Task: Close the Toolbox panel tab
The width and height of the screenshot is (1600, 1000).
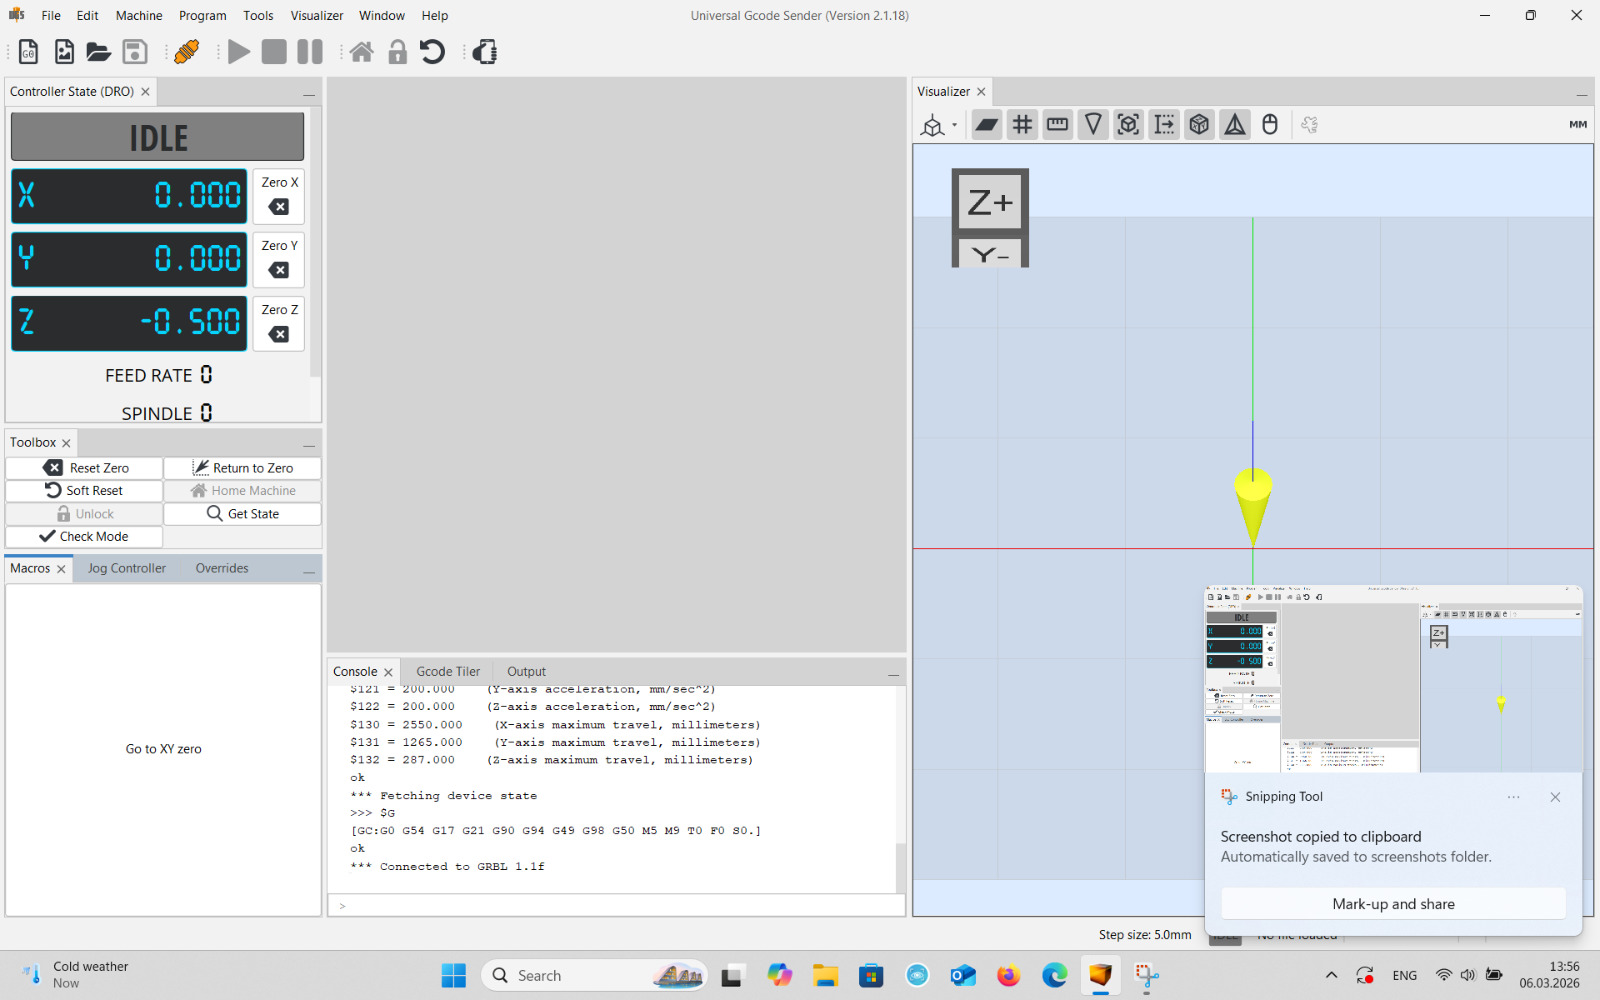Action: pos(66,443)
